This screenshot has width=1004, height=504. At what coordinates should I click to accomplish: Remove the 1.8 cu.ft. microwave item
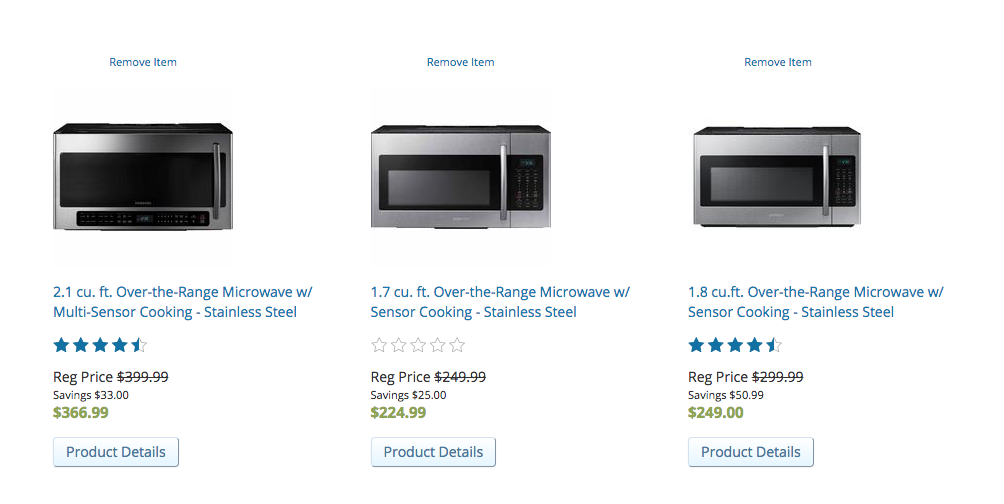pyautogui.click(x=777, y=62)
